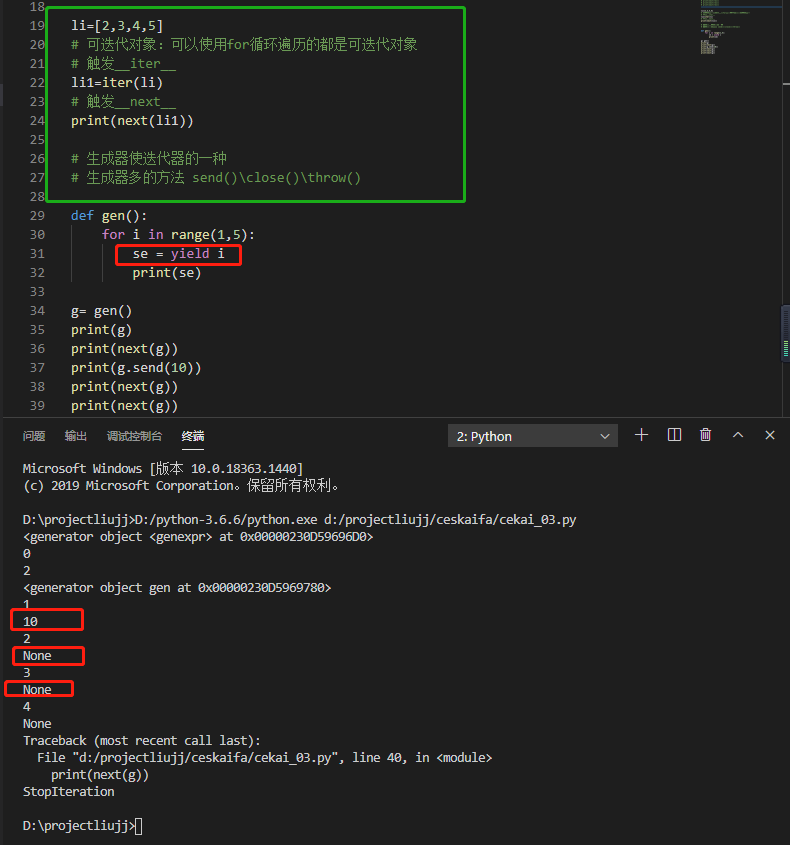Close the terminal panel
The width and height of the screenshot is (790, 845).
[x=770, y=435]
